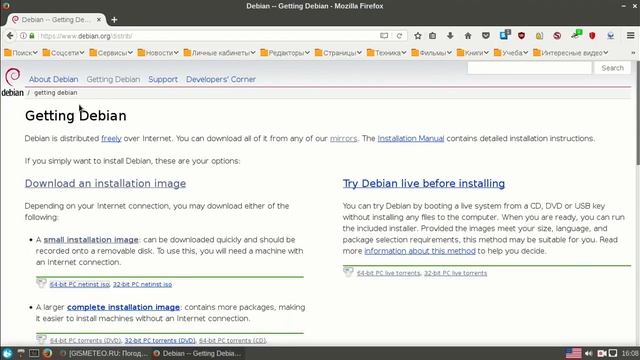
Task: Switch to GISMETEO.RU window in taskbar
Action: [103, 353]
